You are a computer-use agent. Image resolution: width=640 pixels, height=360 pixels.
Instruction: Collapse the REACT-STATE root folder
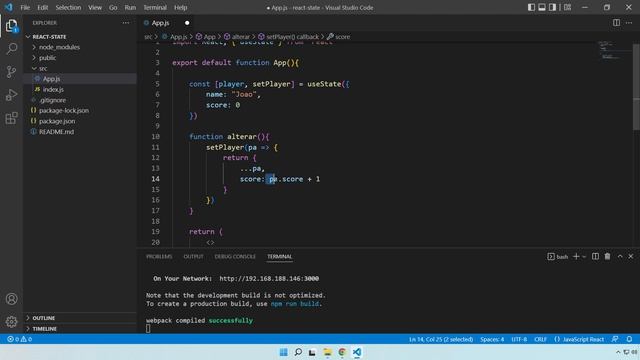click(81, 37)
